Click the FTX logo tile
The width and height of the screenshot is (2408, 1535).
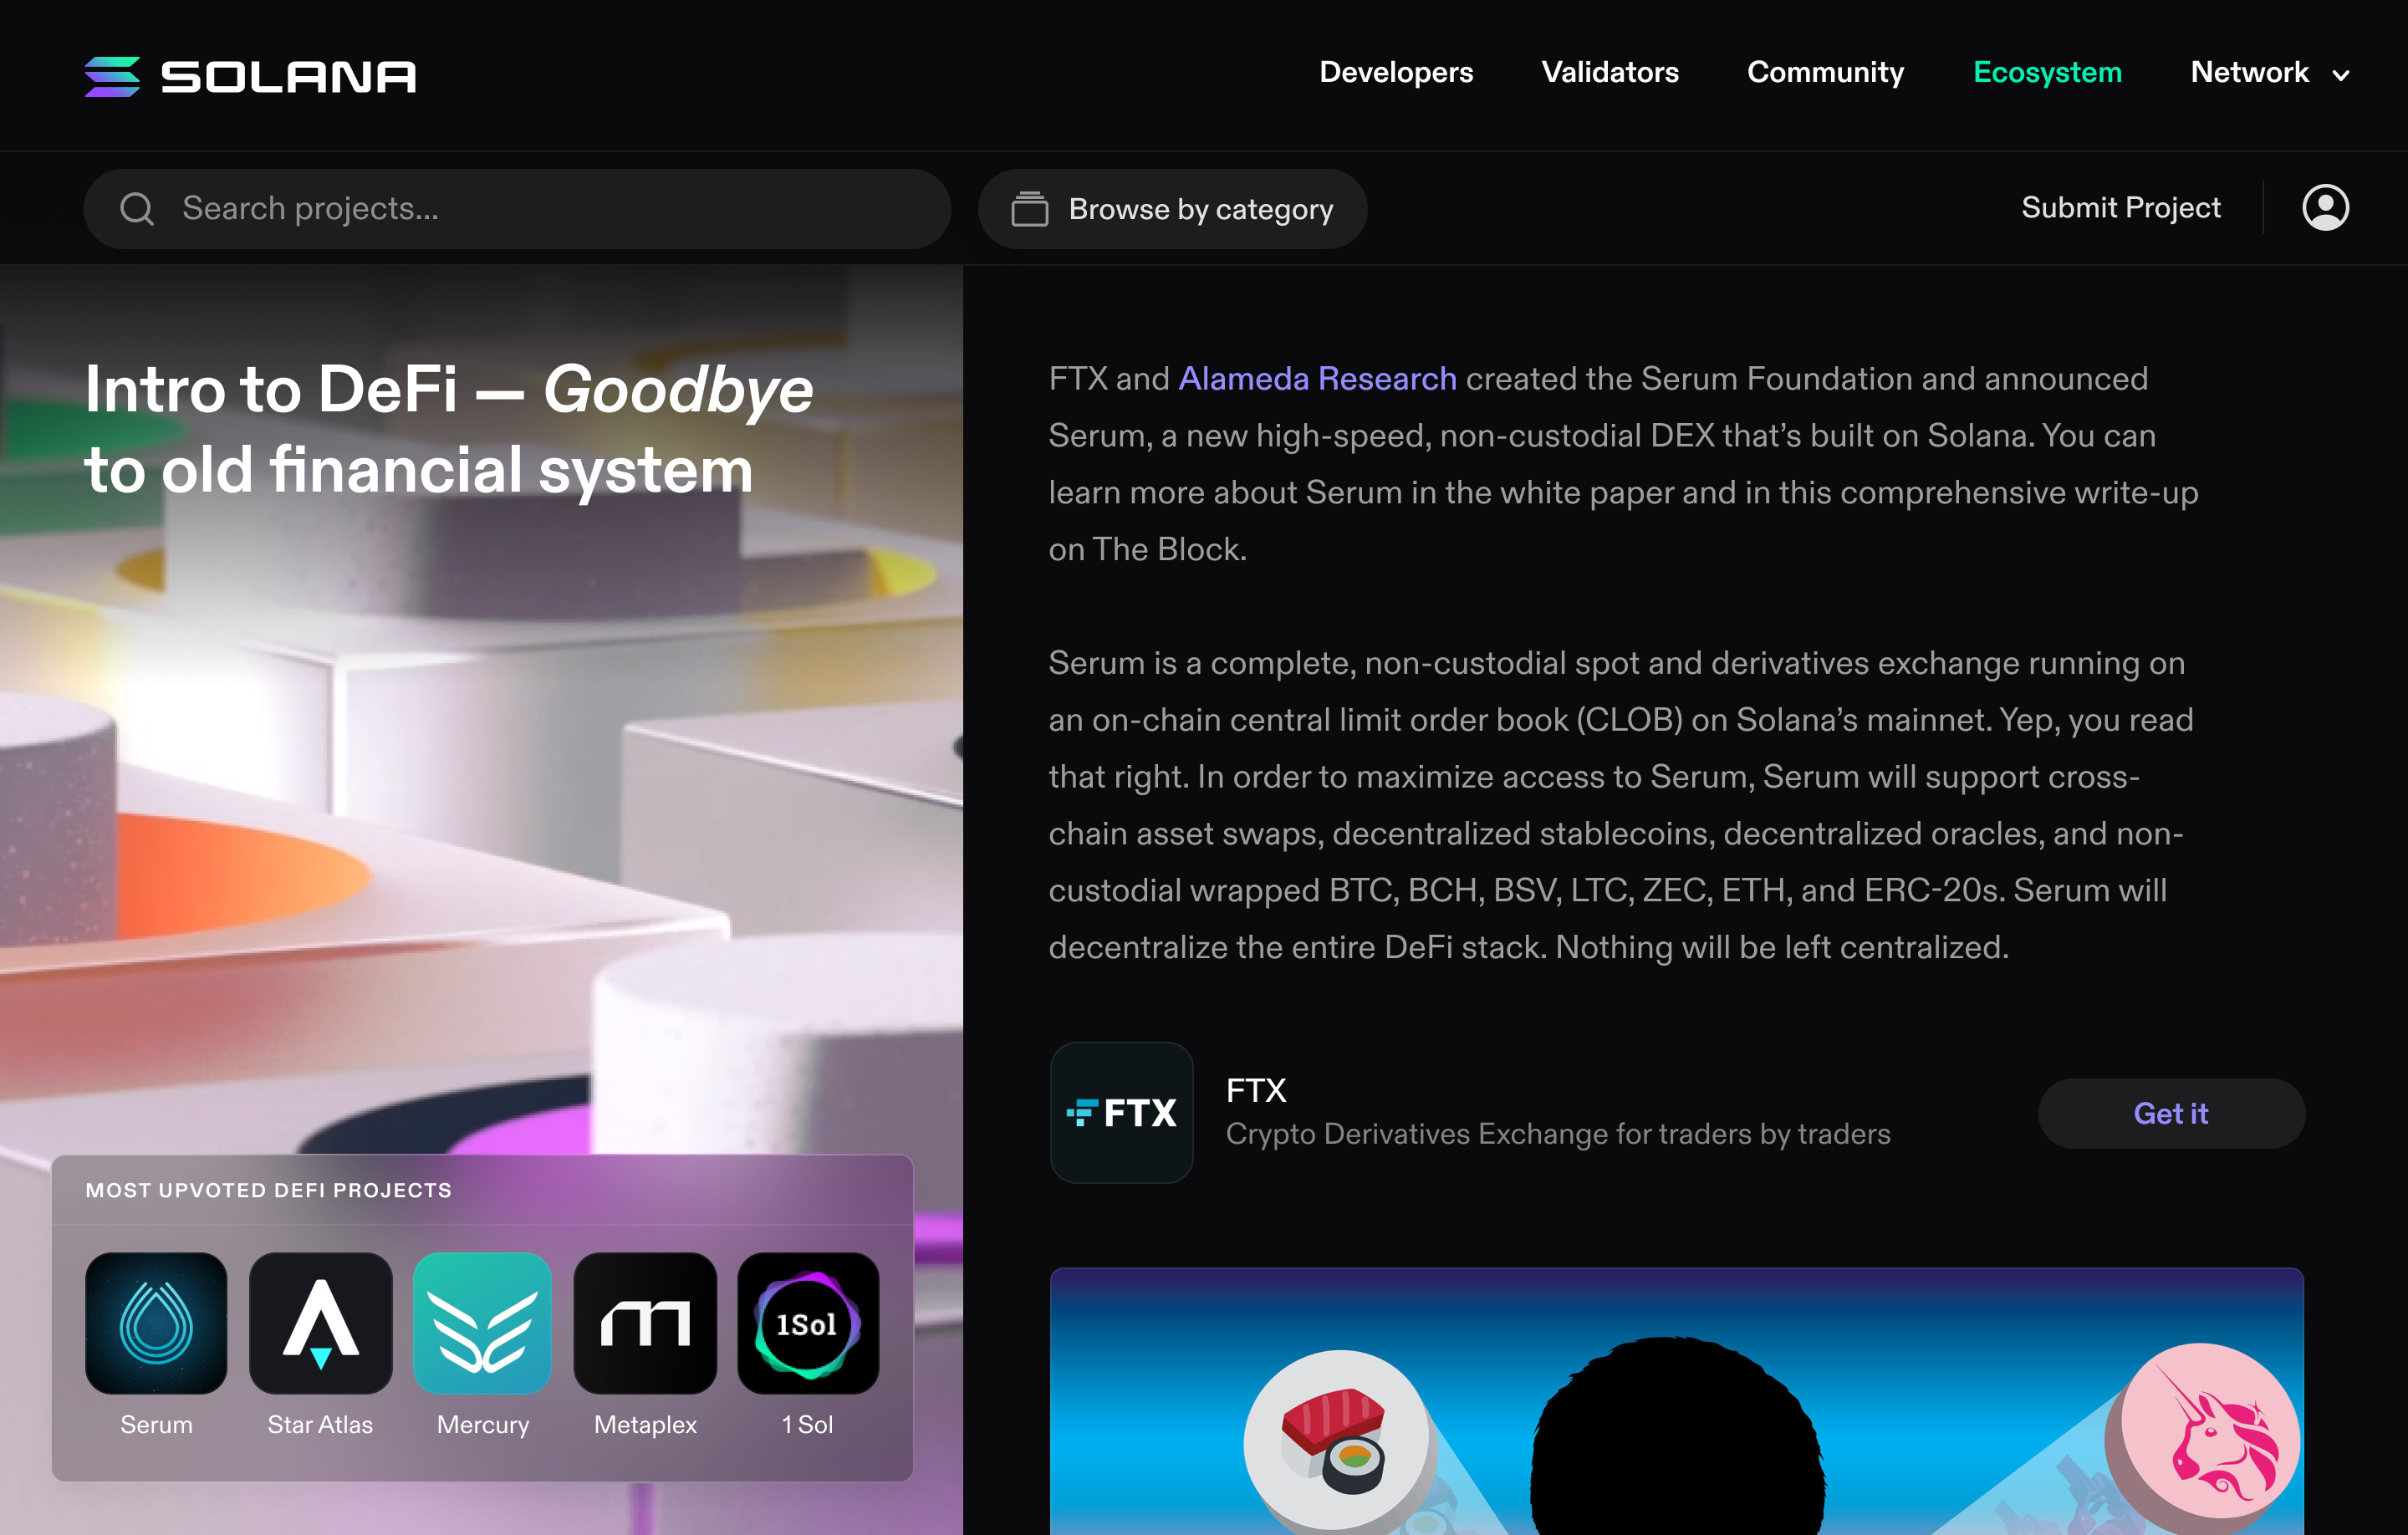coord(1121,1112)
